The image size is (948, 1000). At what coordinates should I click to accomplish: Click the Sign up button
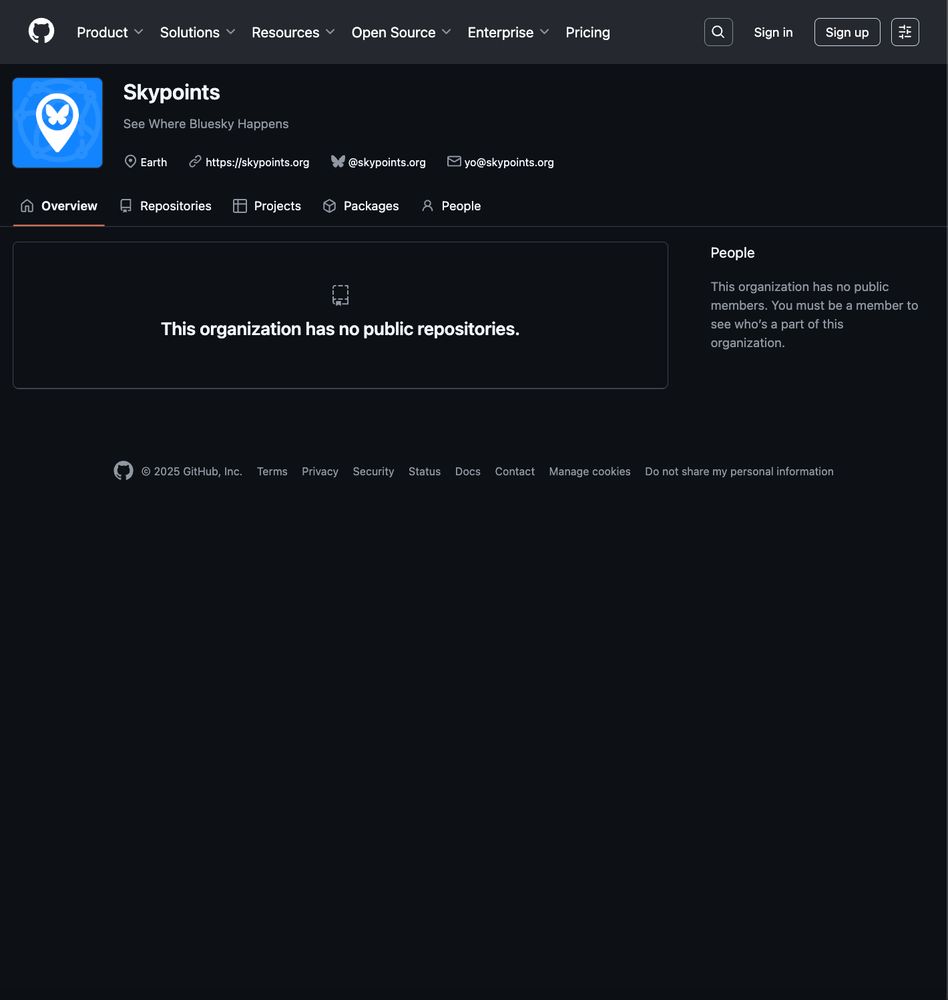(847, 32)
